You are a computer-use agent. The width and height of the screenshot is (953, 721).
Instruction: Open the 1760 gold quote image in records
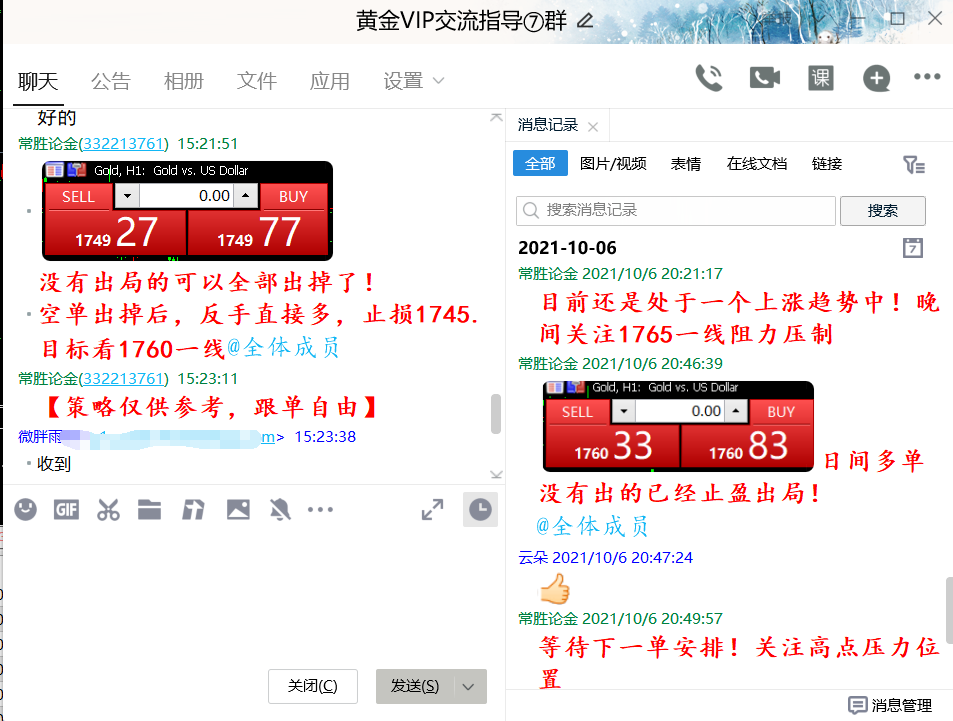click(678, 426)
